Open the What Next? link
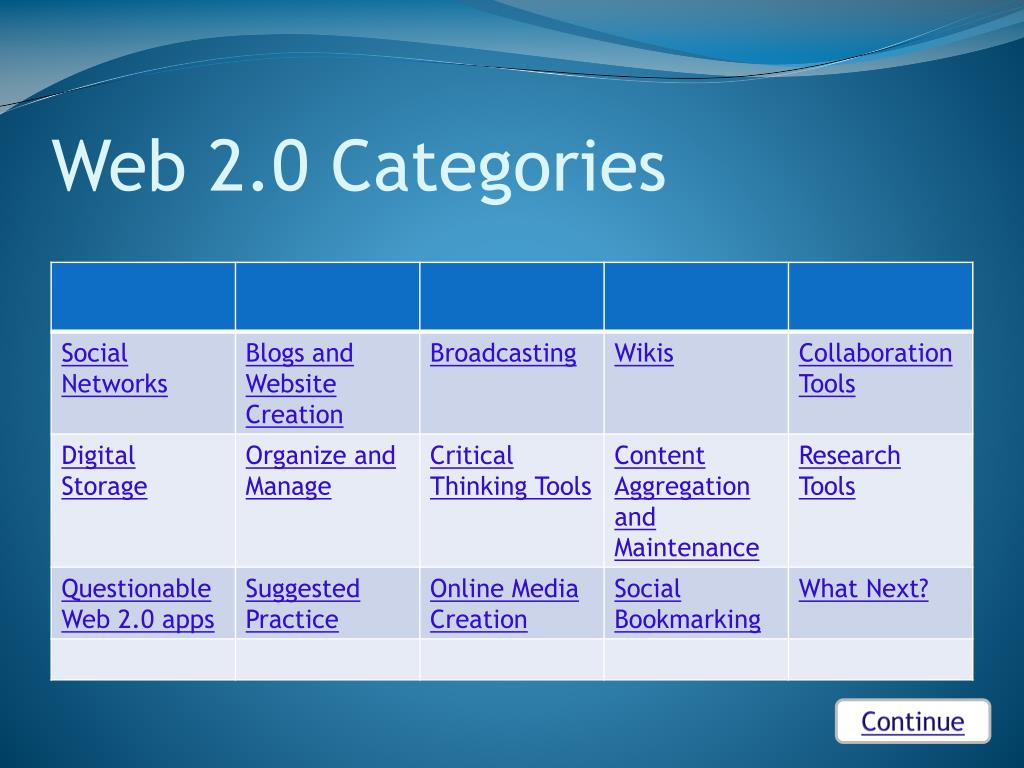Image resolution: width=1024 pixels, height=768 pixels. (x=863, y=589)
